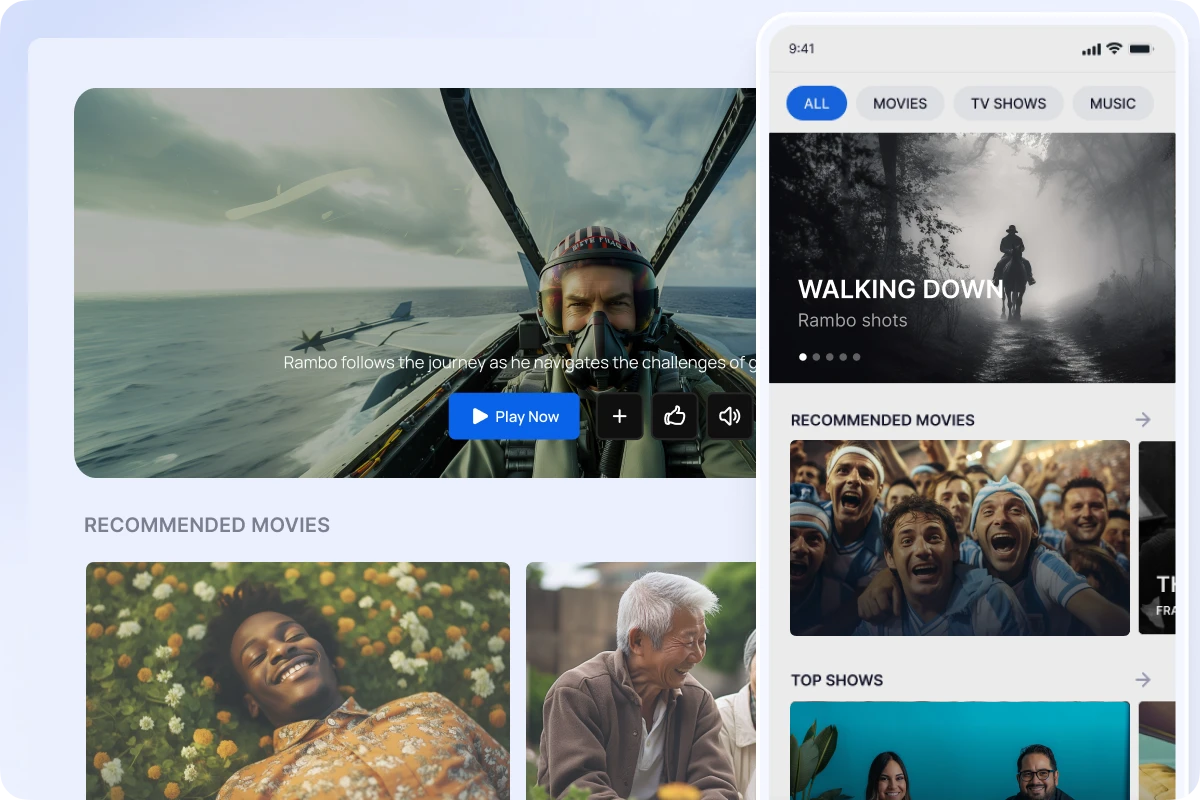This screenshot has height=800, width=1200.
Task: Open the laughing elderly man movie thumbnail
Action: [x=641, y=681]
